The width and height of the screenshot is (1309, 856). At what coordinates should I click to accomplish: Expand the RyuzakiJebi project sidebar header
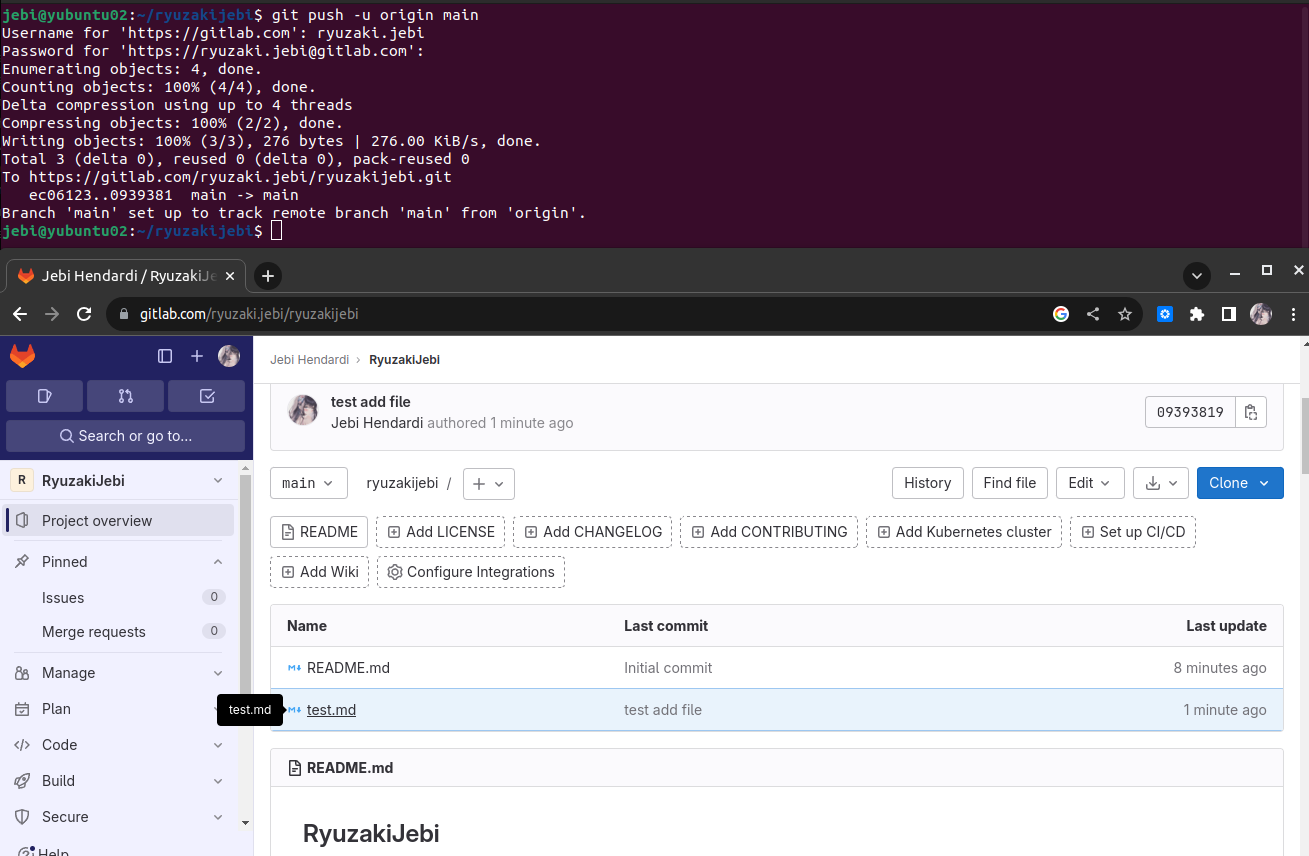(120, 481)
